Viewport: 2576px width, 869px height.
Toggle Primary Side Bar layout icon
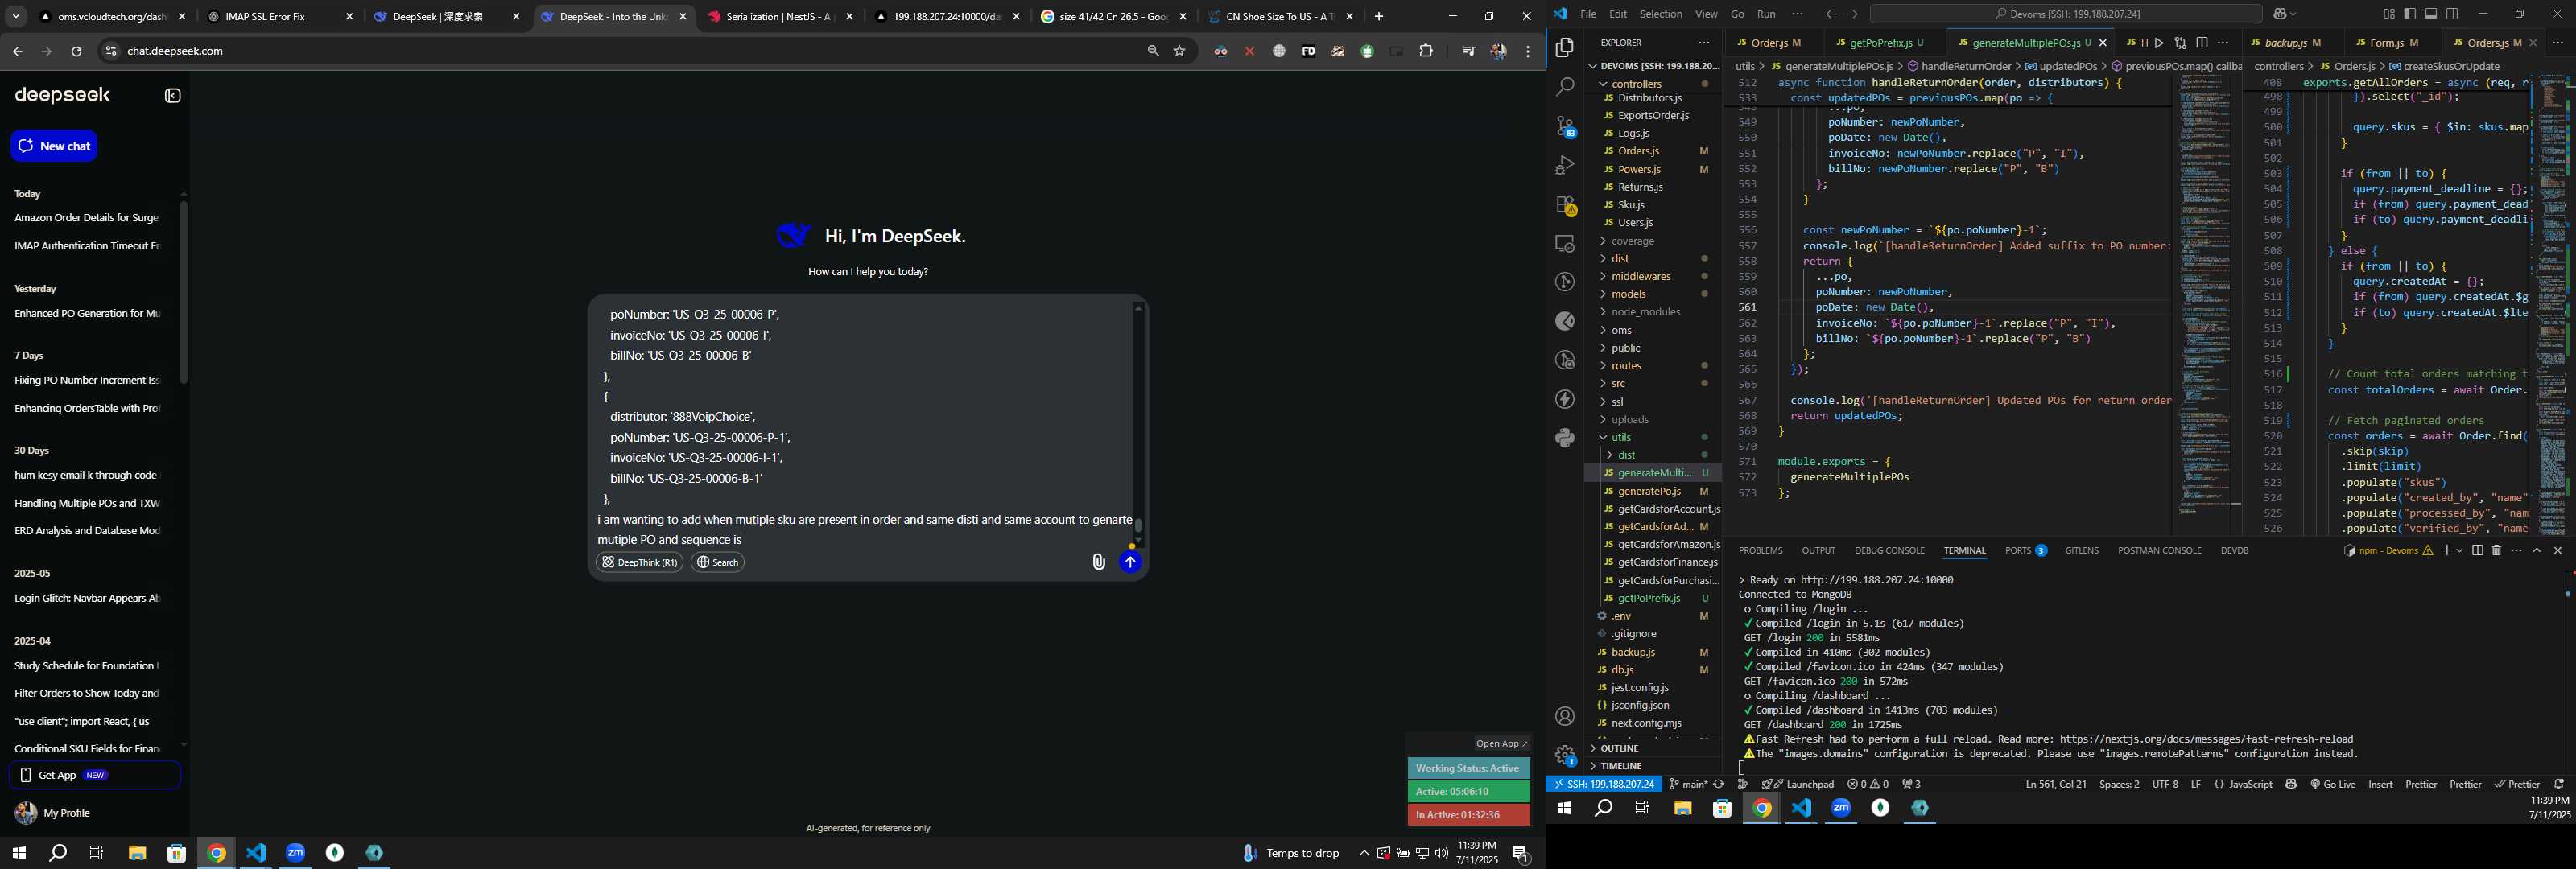click(x=2410, y=14)
